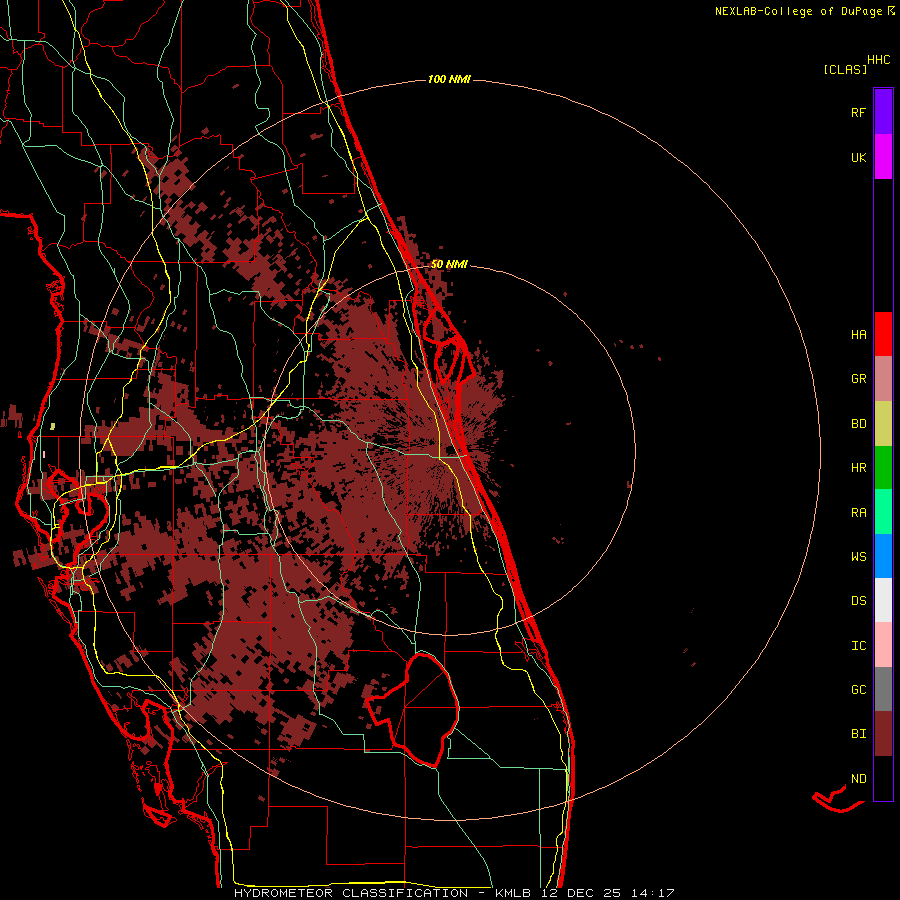Click the RF purple legend swatch
This screenshot has height=900, width=900.
[x=883, y=112]
